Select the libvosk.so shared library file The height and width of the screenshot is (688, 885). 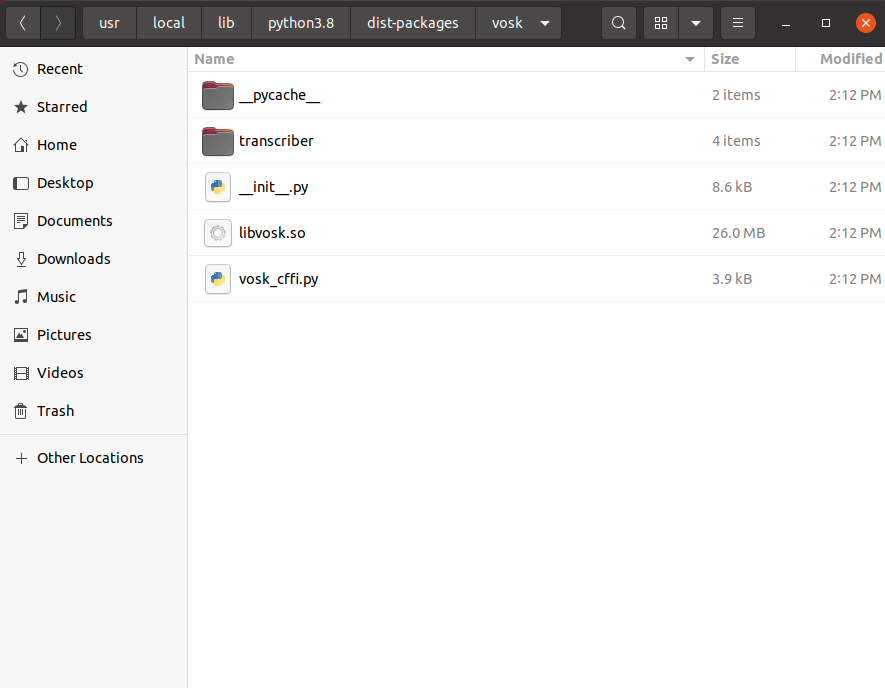271,233
